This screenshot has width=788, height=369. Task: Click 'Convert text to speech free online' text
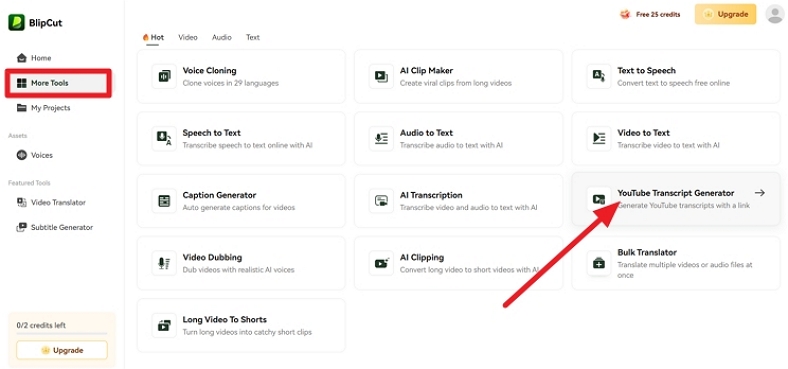coord(673,83)
